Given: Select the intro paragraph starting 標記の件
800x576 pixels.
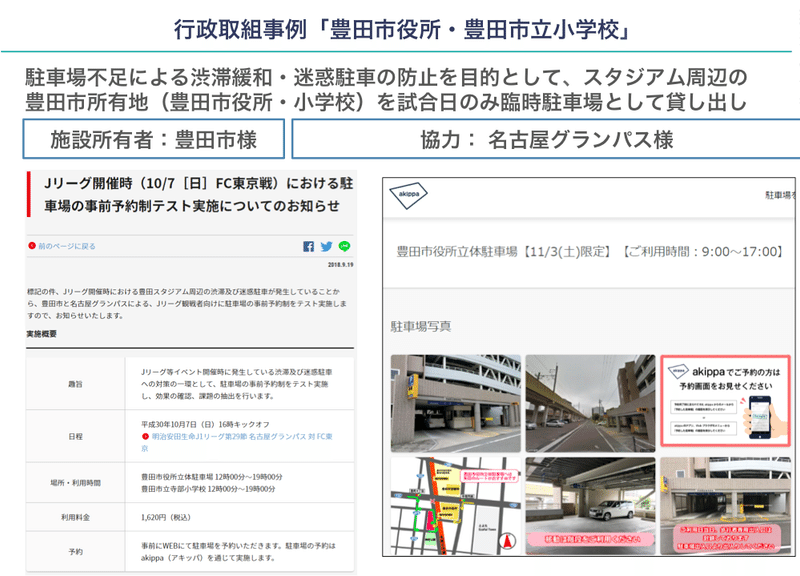Looking at the screenshot, I should pos(187,304).
